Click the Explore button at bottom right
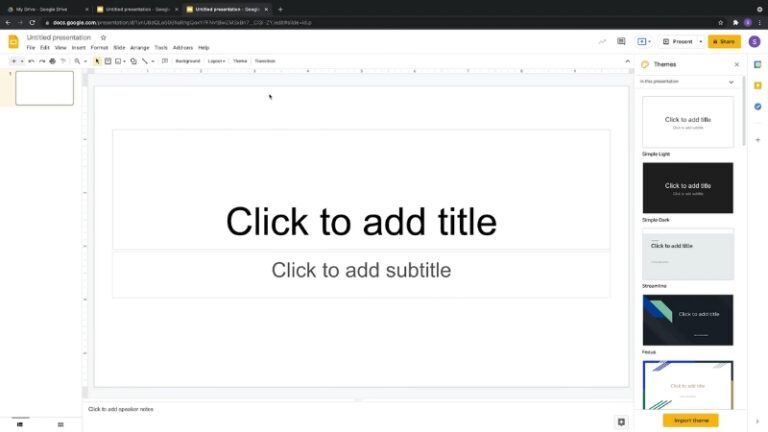 tap(621, 422)
